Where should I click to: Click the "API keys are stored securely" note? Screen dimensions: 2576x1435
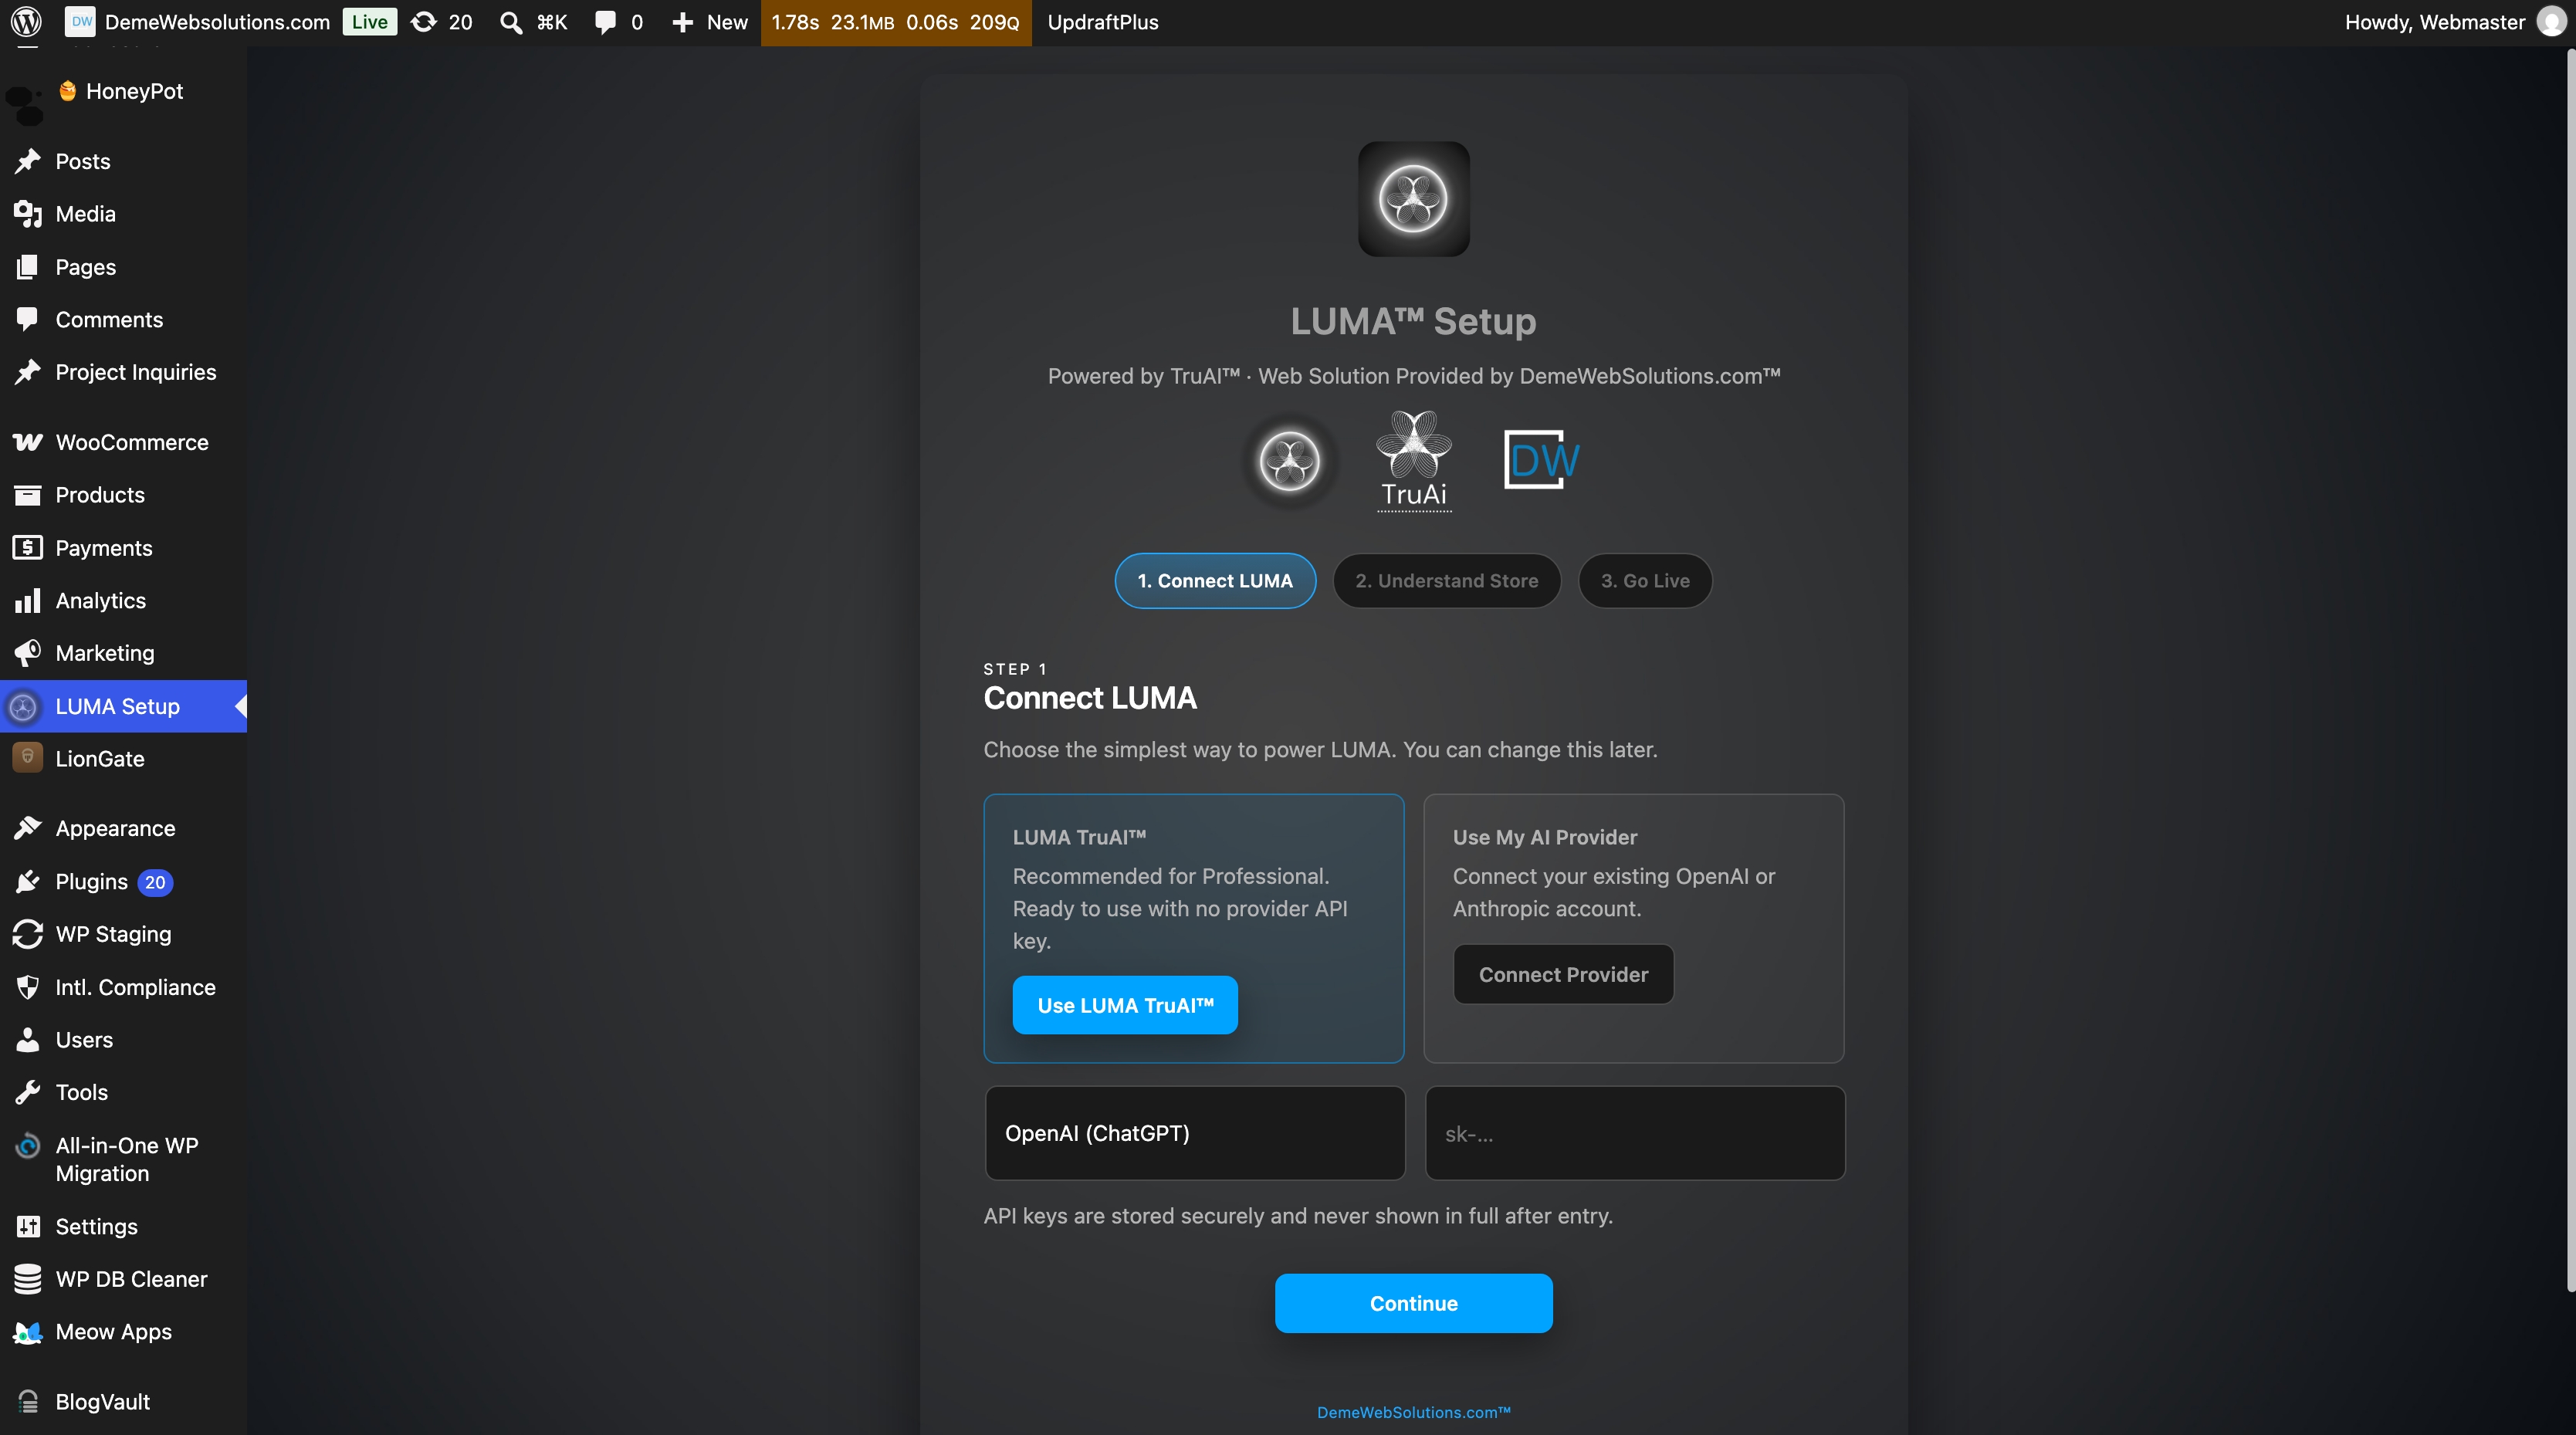(1298, 1216)
